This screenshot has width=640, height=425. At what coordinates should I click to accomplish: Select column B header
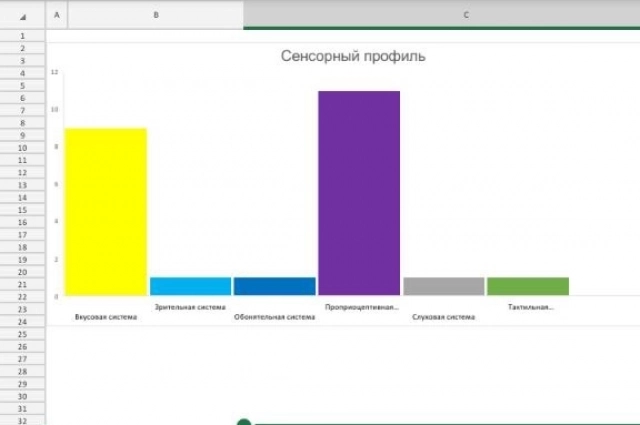pos(156,15)
